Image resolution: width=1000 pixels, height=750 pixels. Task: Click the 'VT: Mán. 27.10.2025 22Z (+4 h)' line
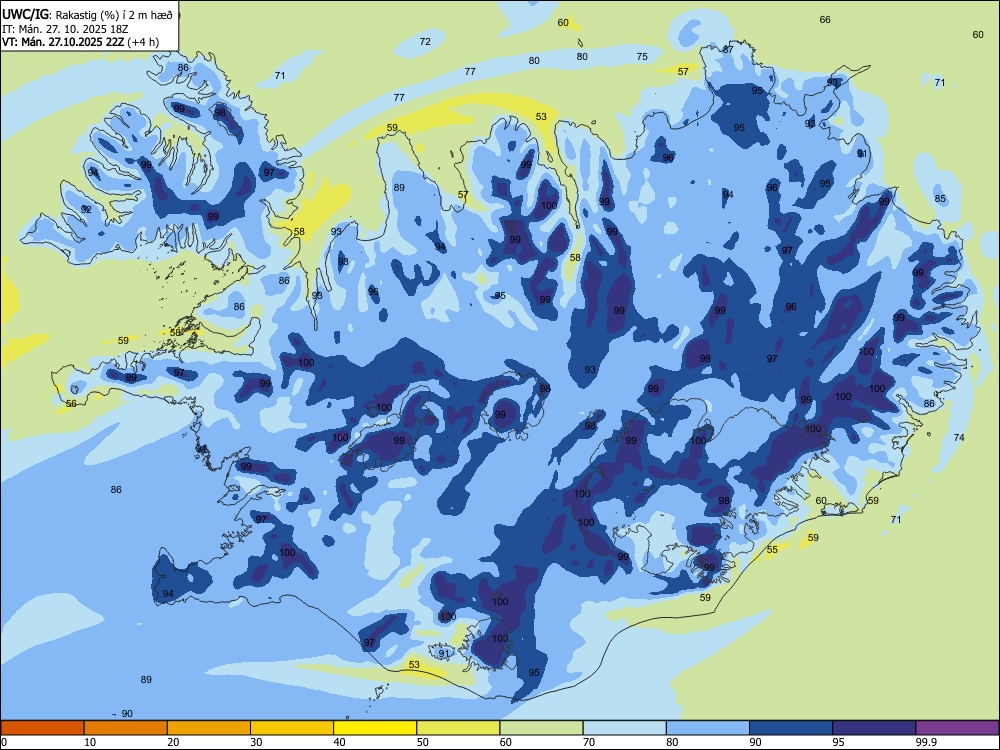pyautogui.click(x=80, y=42)
